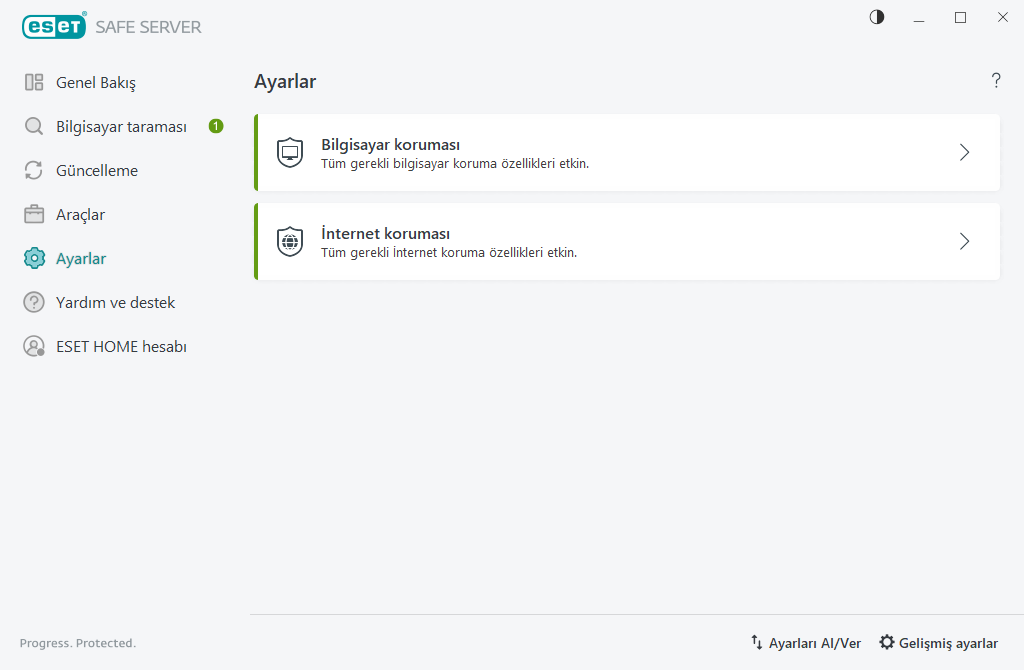Expand Bilgisayar koruması with its chevron arrow
Viewport: 1024px width, 670px height.
[964, 153]
